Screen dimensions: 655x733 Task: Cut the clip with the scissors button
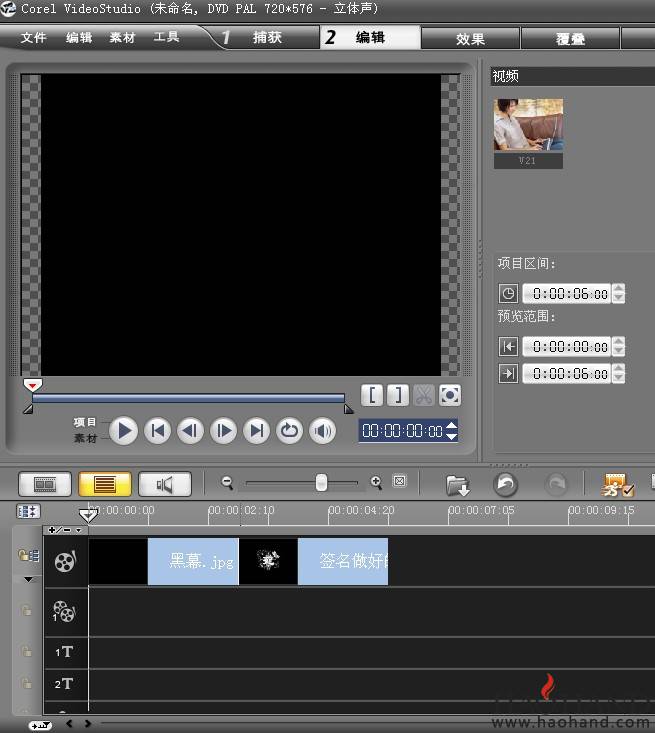point(424,395)
